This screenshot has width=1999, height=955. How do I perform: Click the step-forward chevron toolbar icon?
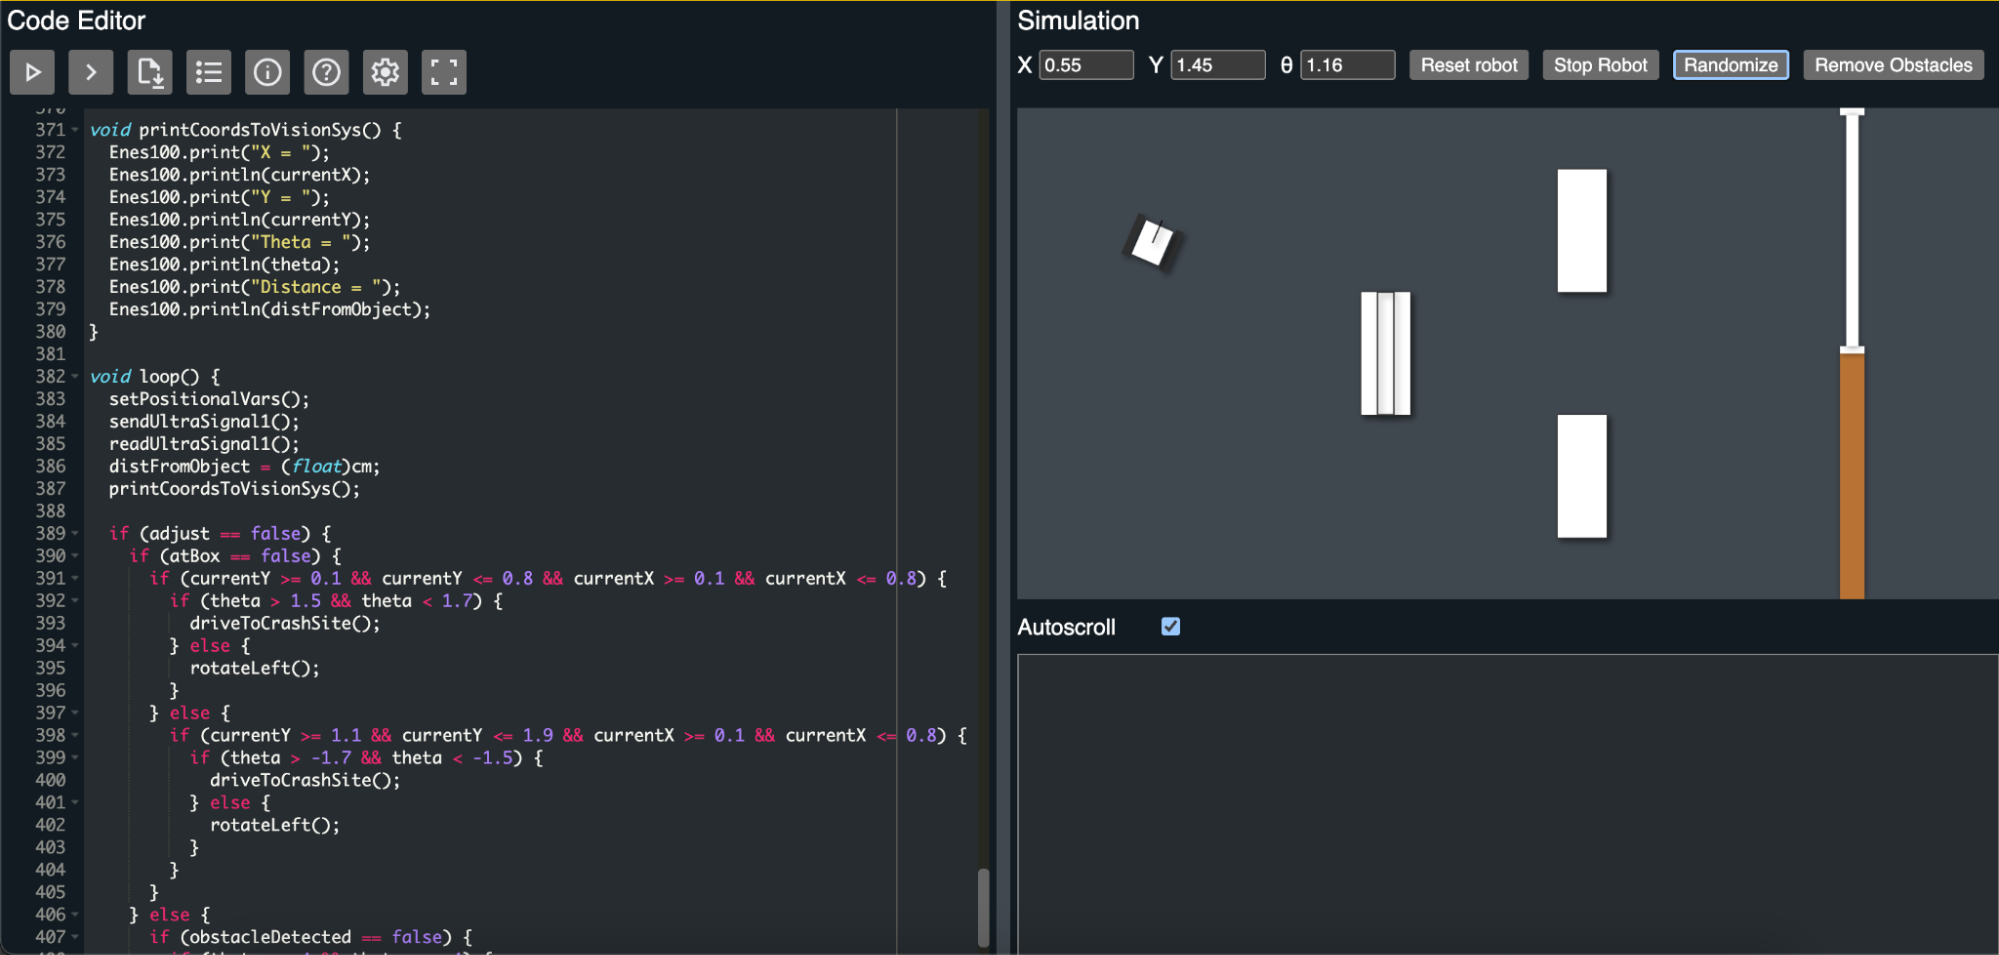91,72
